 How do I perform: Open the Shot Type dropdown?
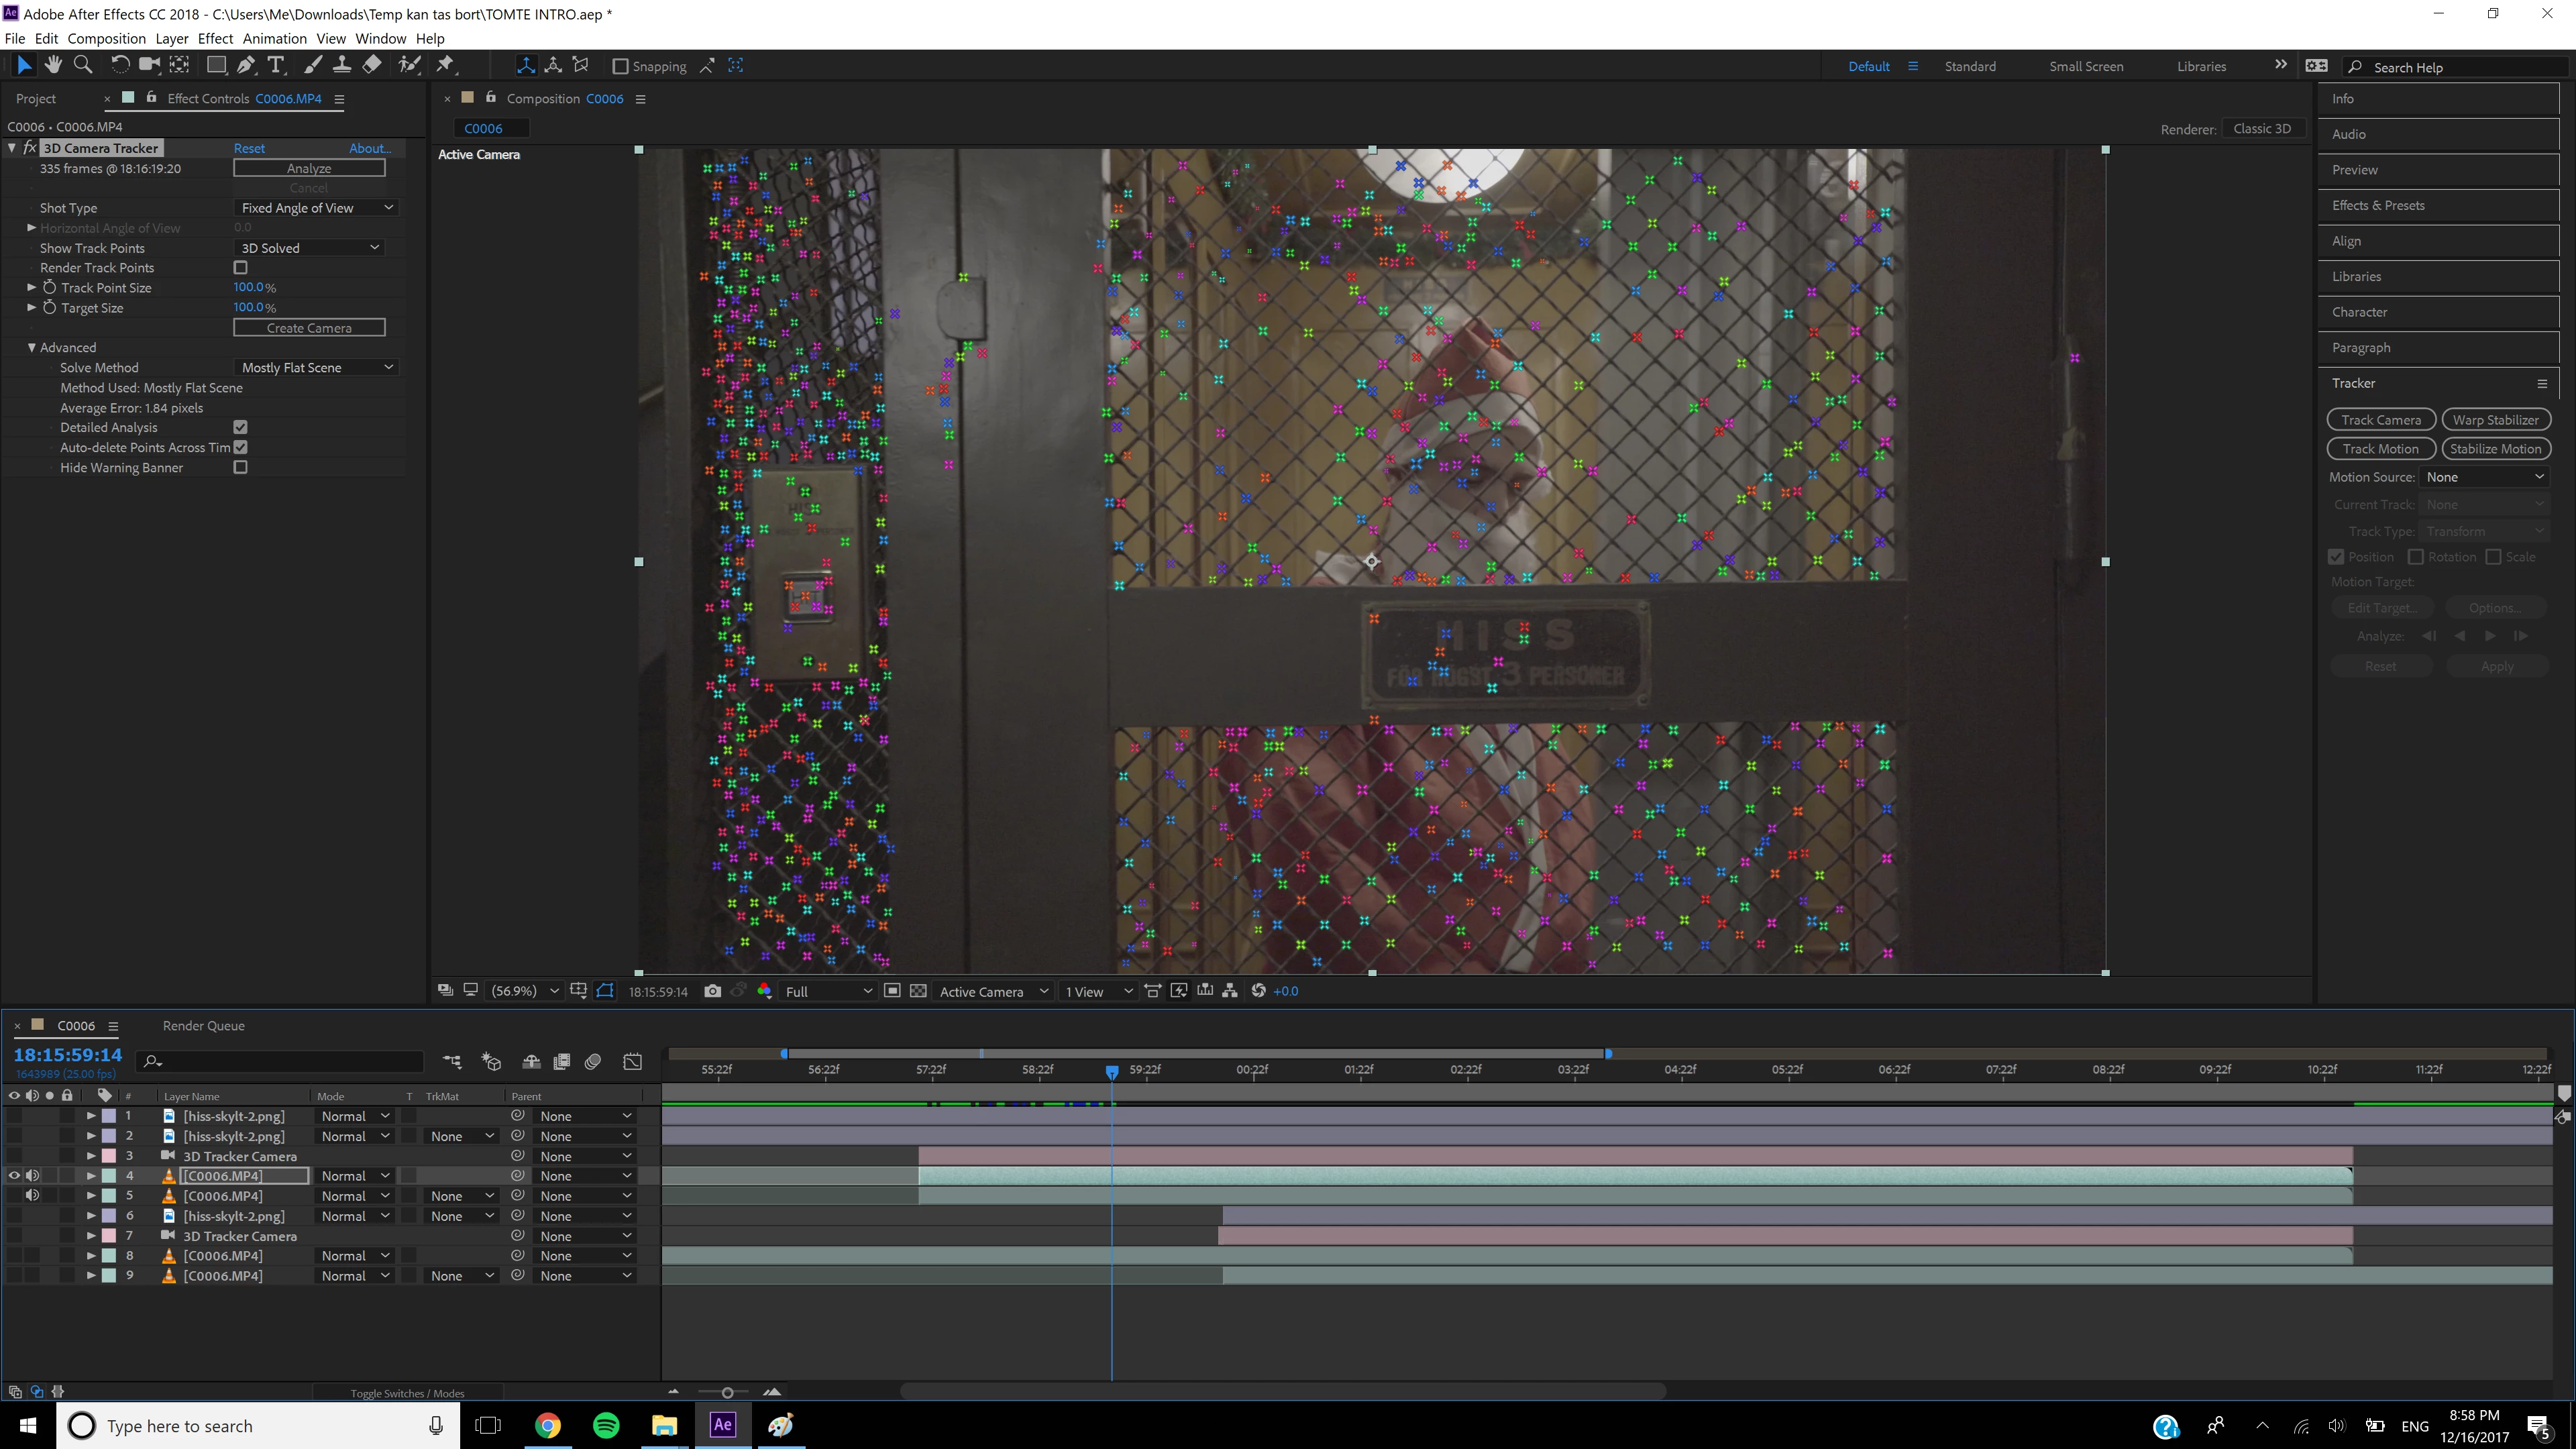tap(315, 208)
